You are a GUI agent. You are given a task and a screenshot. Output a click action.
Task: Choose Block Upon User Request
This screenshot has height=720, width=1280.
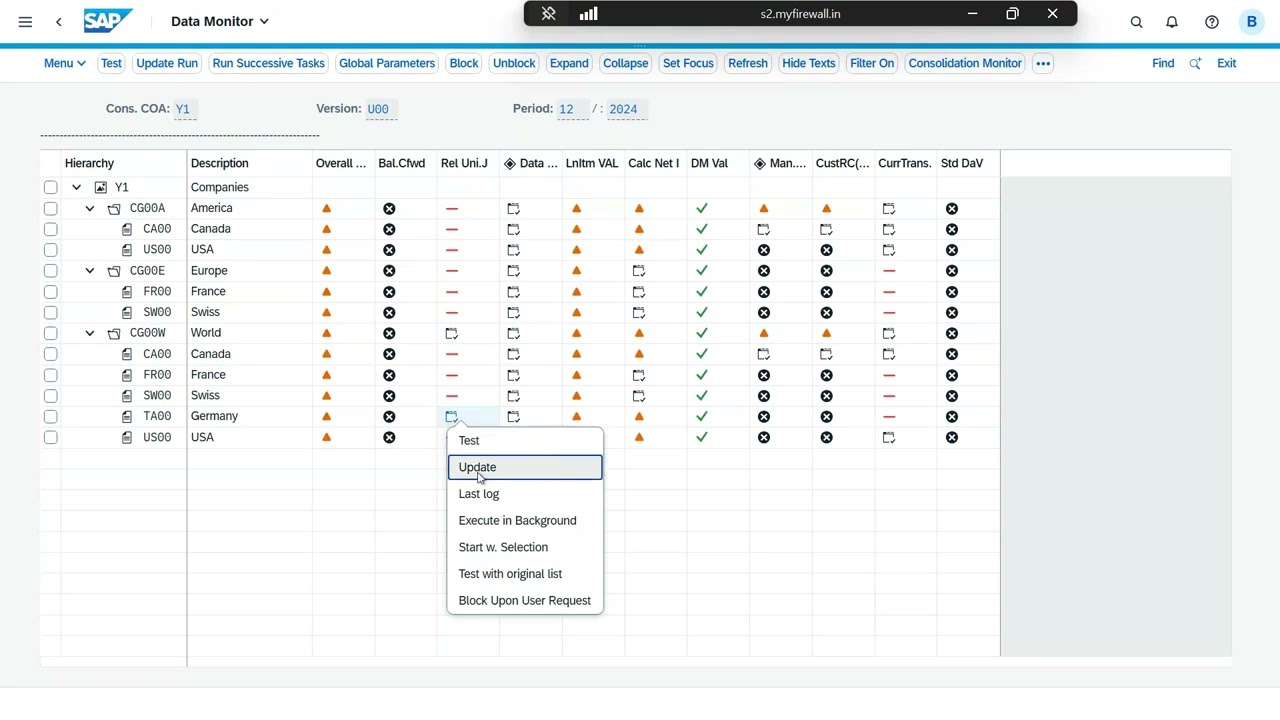coord(525,600)
